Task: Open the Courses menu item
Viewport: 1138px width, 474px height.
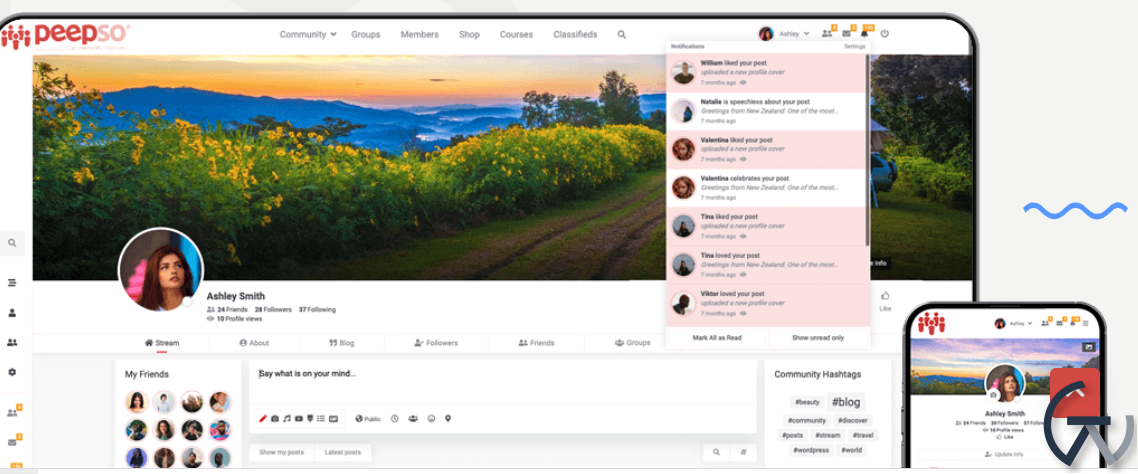Action: tap(516, 34)
